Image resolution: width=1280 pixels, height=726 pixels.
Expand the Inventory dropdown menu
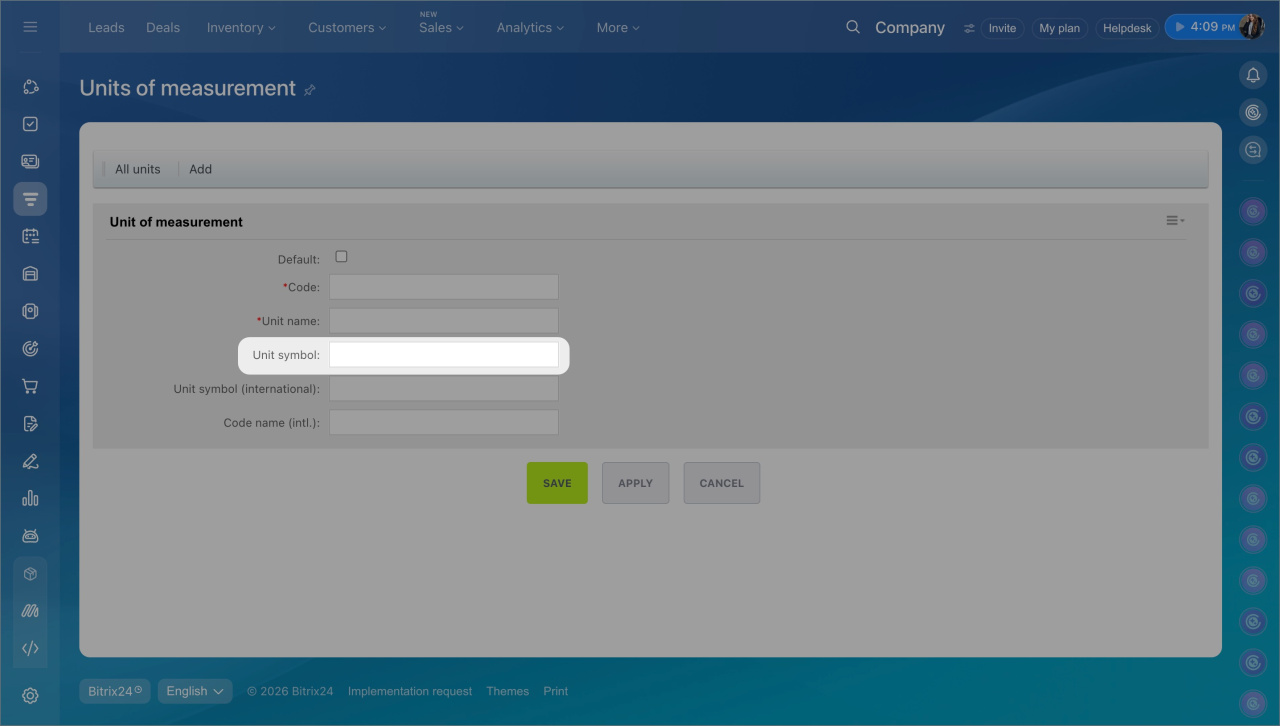[x=242, y=28]
